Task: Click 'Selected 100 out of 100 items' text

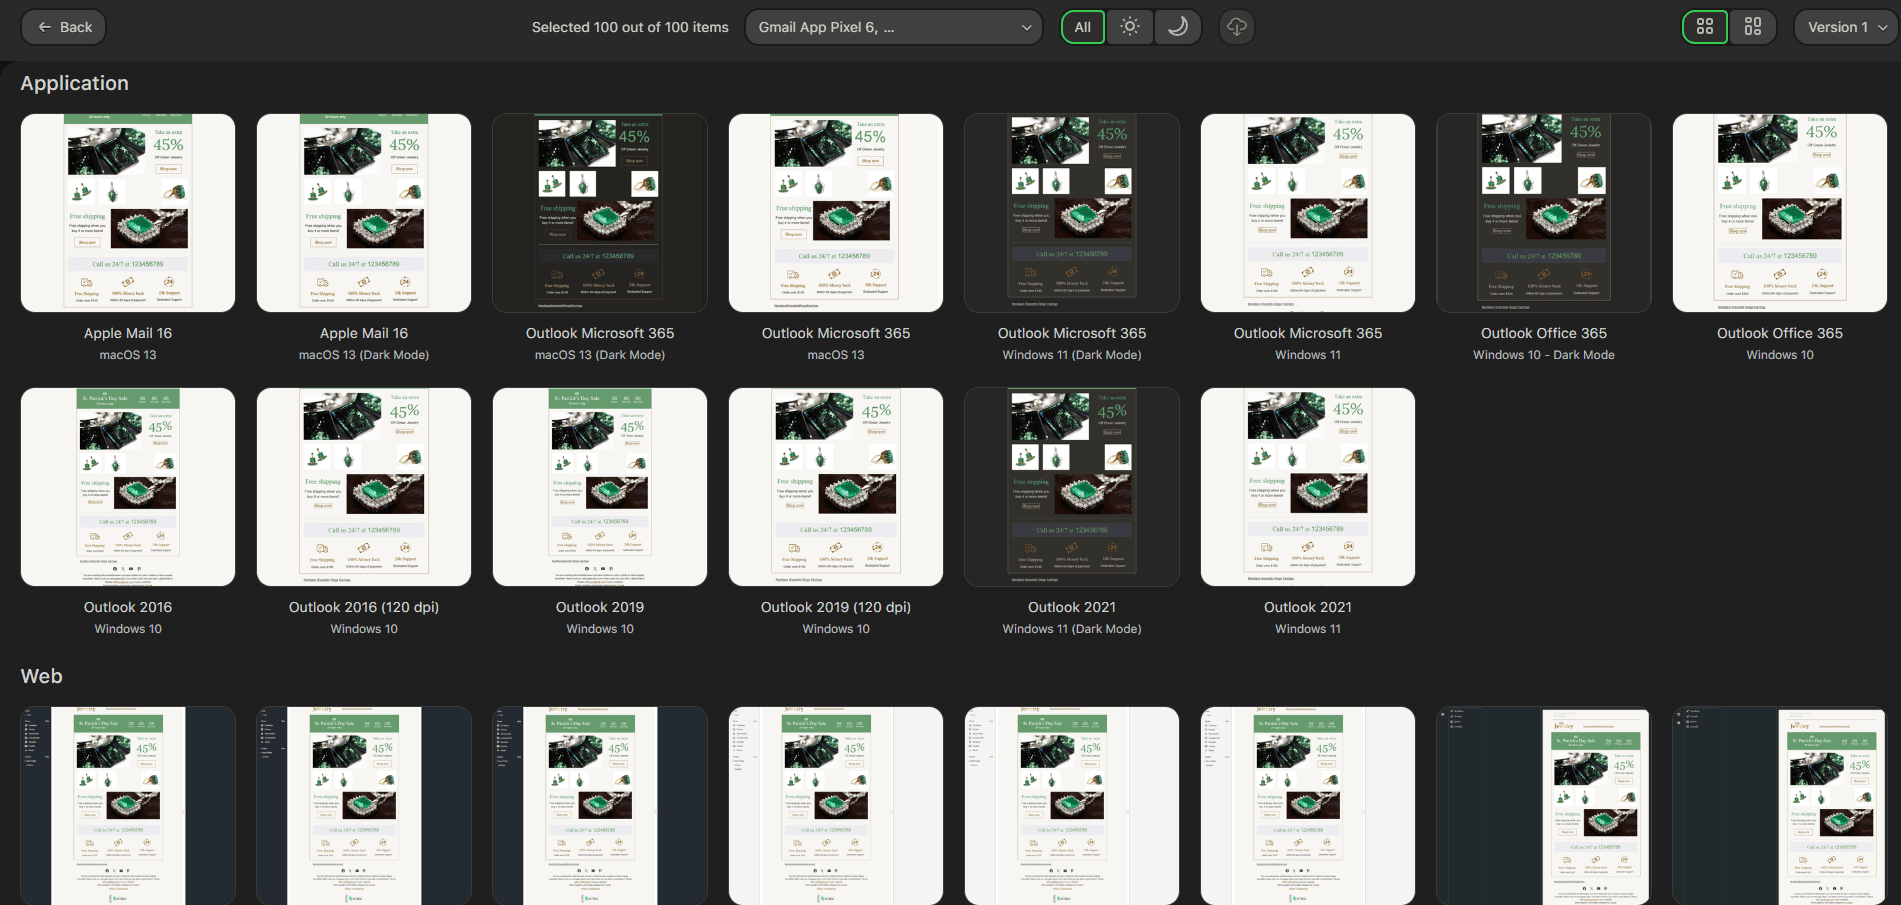Action: point(630,27)
